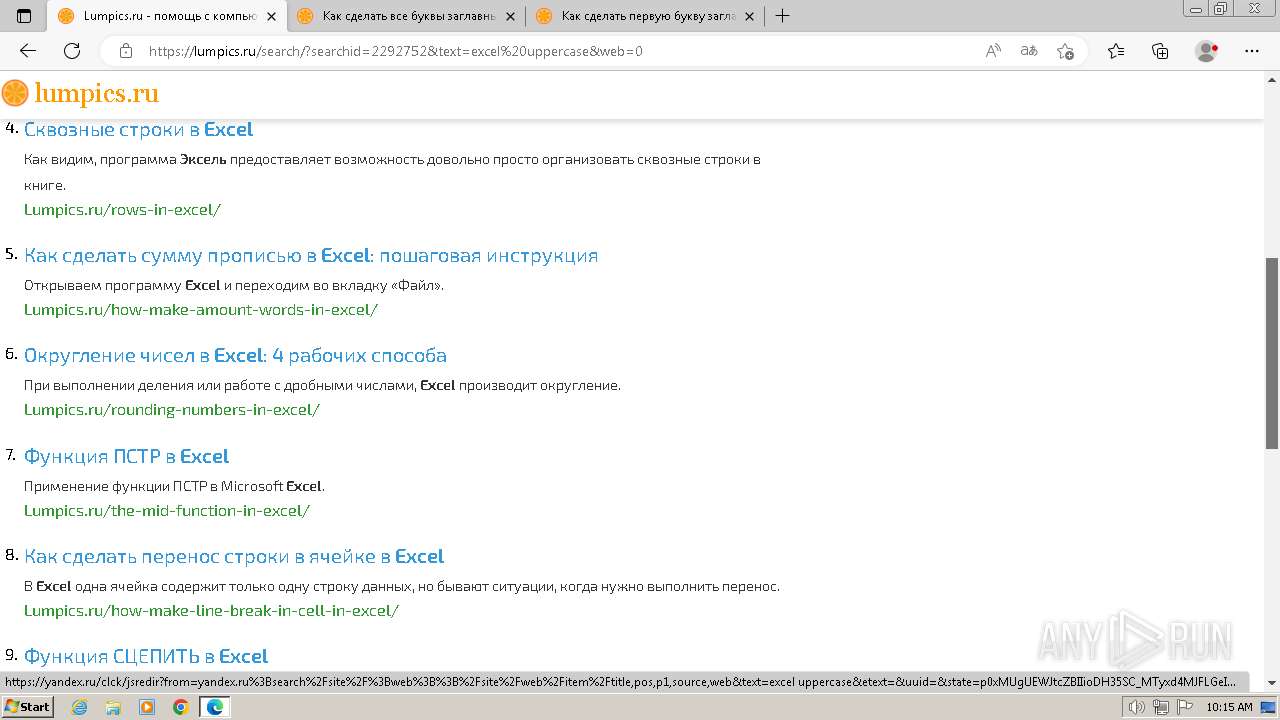1280x720 pixels.
Task: Open the network tray icon
Action: [1160, 707]
